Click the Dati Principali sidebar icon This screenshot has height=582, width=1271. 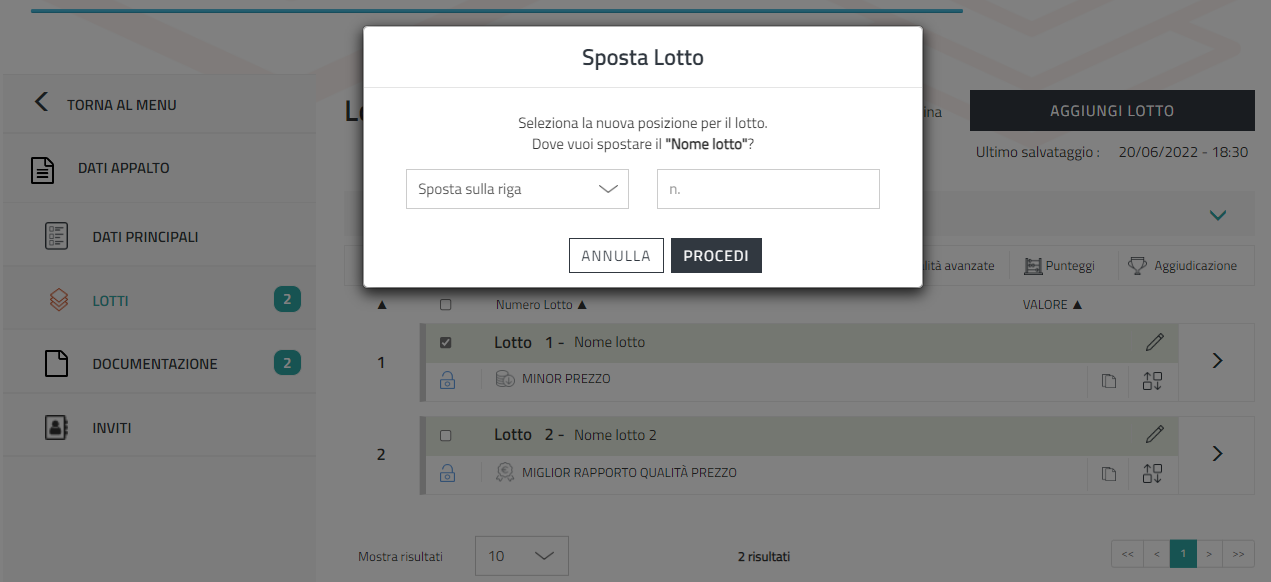click(57, 237)
